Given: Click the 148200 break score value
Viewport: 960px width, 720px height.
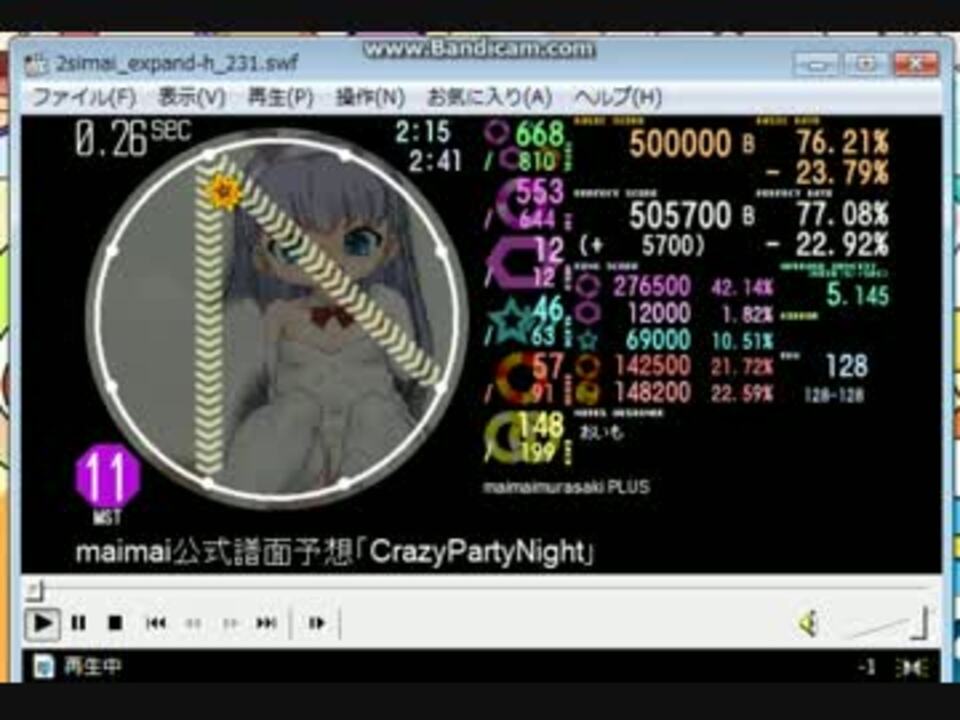Looking at the screenshot, I should pyautogui.click(x=653, y=392).
